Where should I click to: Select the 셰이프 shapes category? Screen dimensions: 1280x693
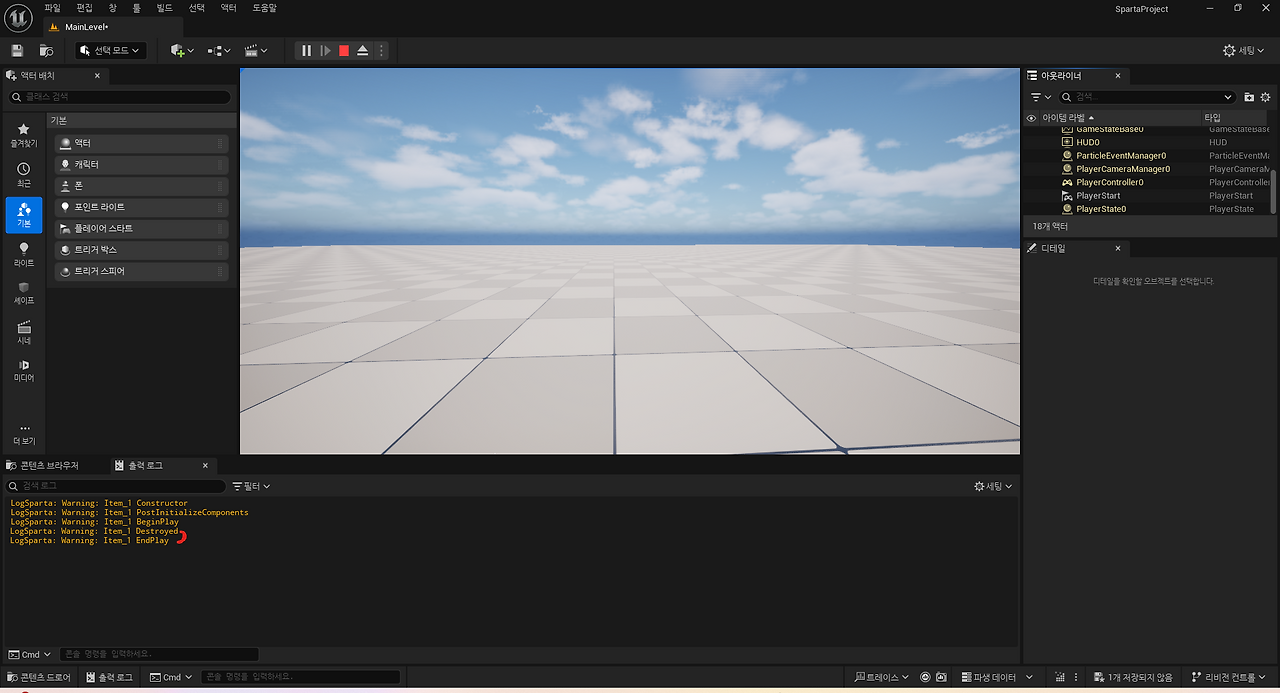pyautogui.click(x=24, y=293)
